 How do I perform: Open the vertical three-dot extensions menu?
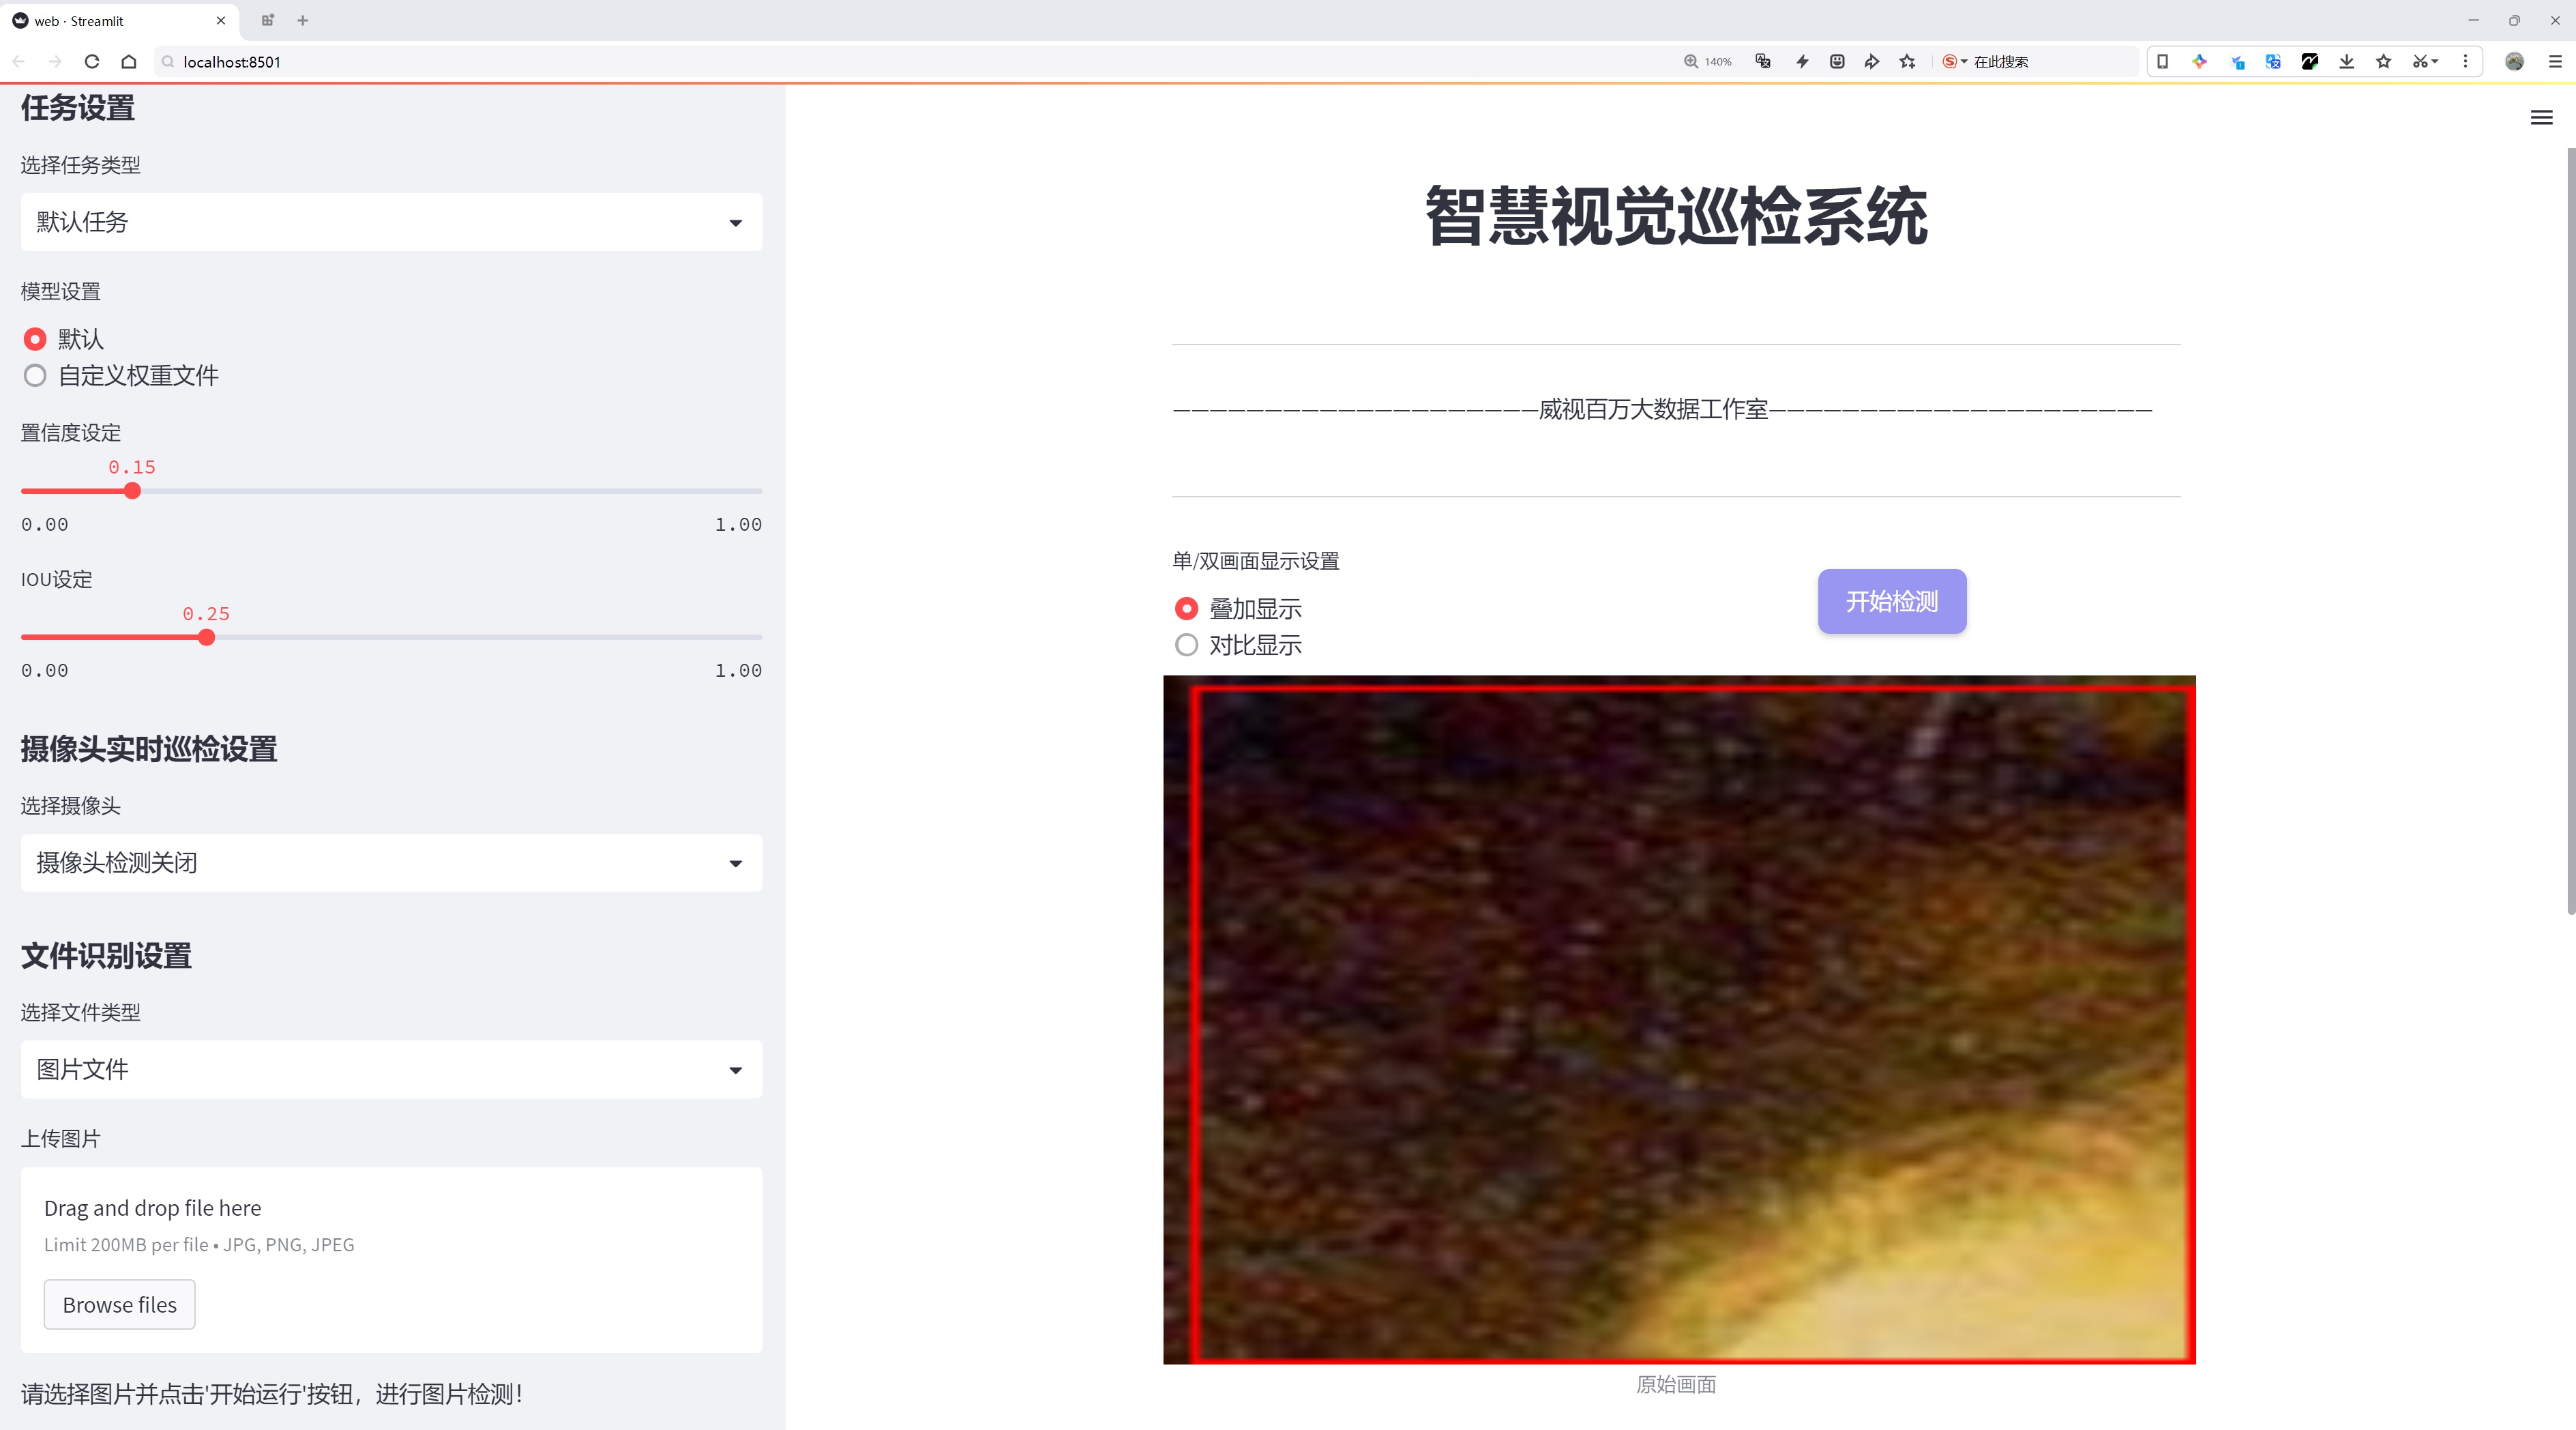click(2465, 61)
